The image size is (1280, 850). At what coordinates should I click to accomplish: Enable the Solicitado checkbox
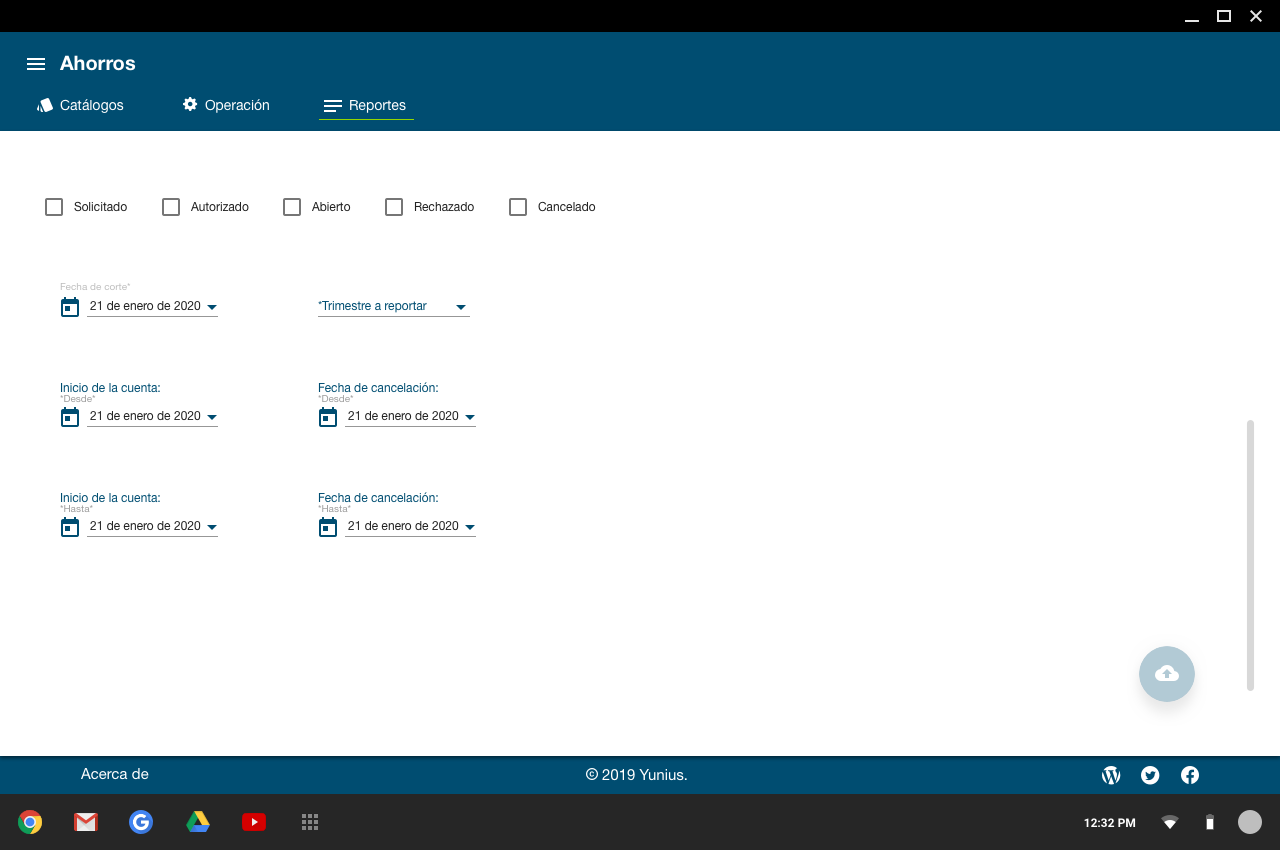(x=54, y=207)
